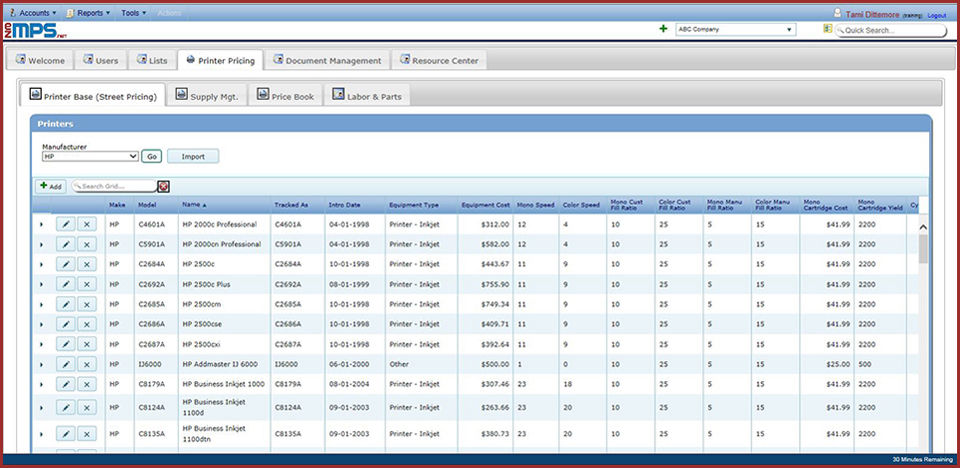Edit the HP 2000c Professional row

click(66, 224)
